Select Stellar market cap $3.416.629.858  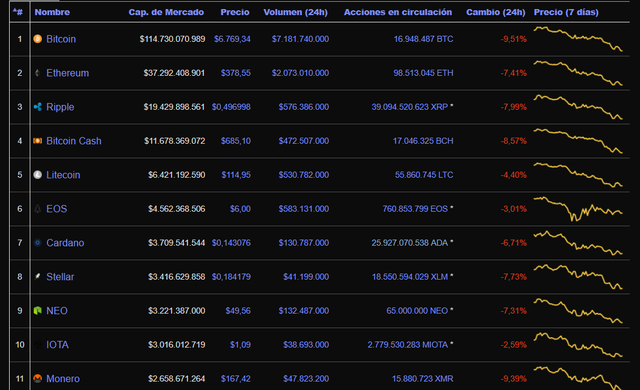(x=177, y=277)
